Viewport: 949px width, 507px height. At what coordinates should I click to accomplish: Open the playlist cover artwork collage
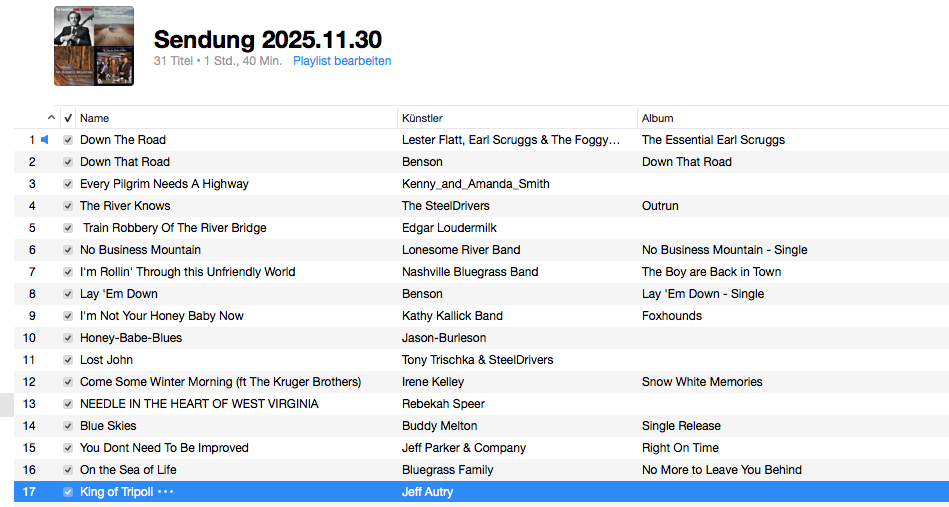[94, 46]
